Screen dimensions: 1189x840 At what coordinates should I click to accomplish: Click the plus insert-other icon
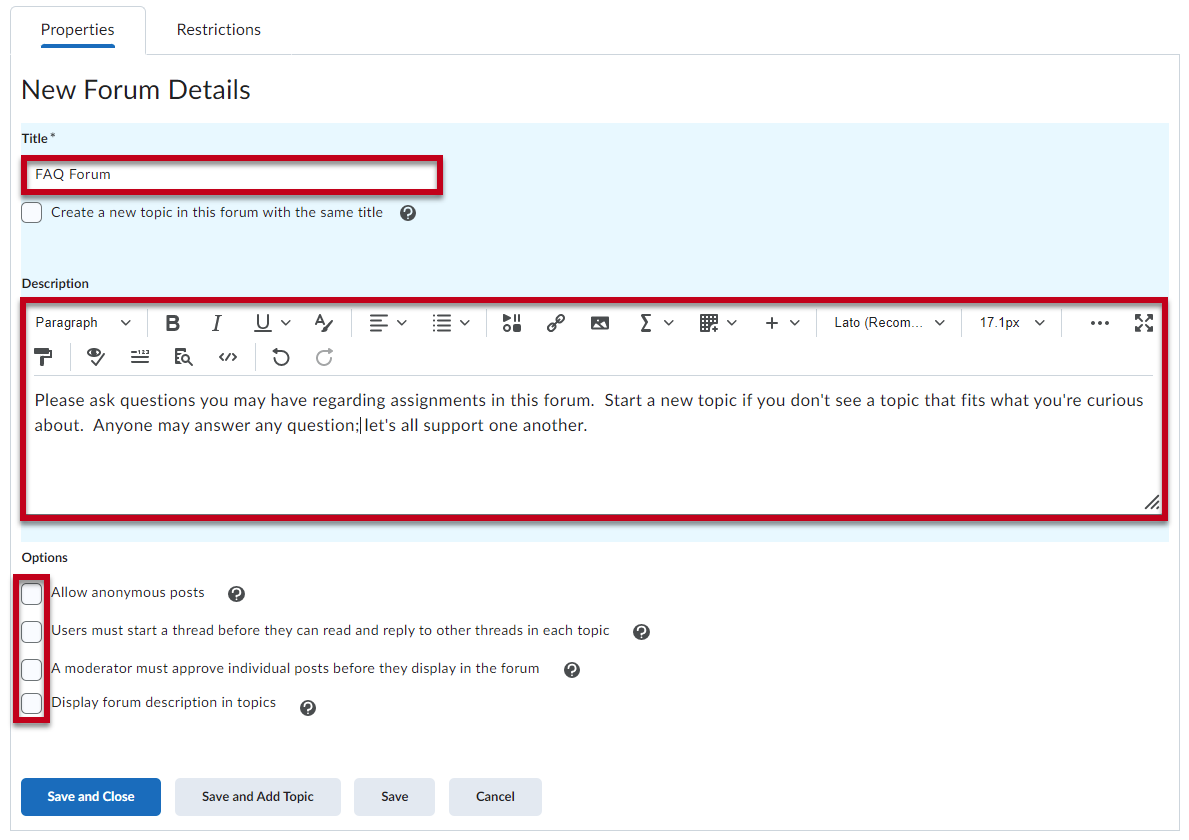772,323
